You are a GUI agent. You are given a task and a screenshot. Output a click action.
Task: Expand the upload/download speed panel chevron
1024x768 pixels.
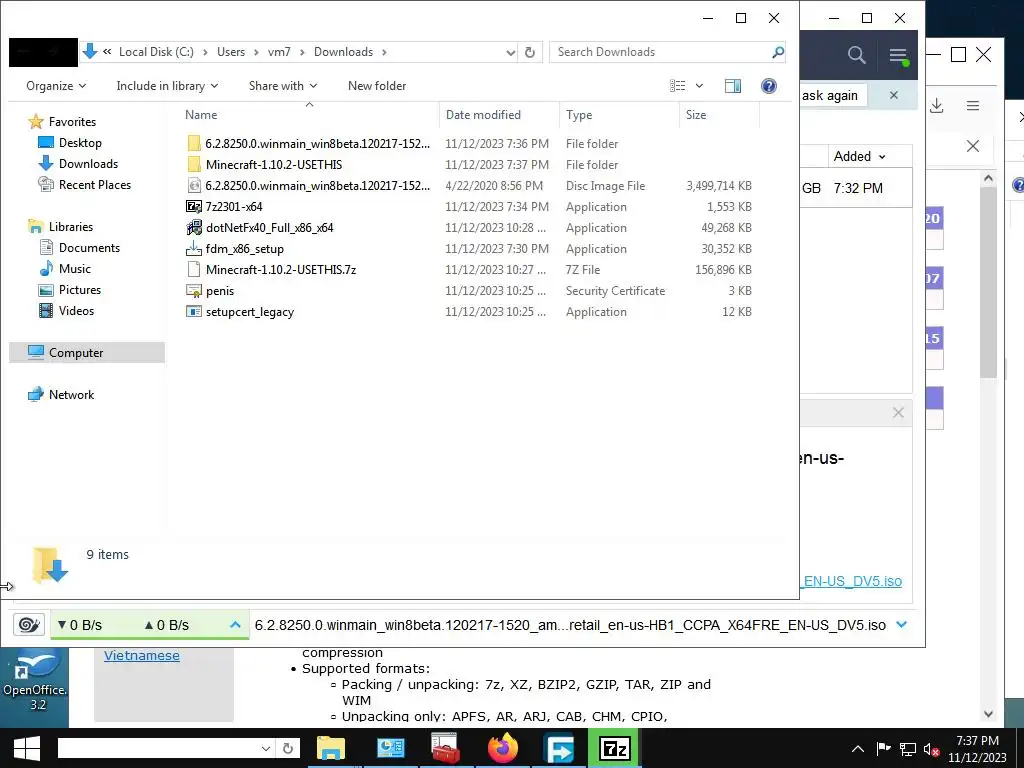coord(236,625)
